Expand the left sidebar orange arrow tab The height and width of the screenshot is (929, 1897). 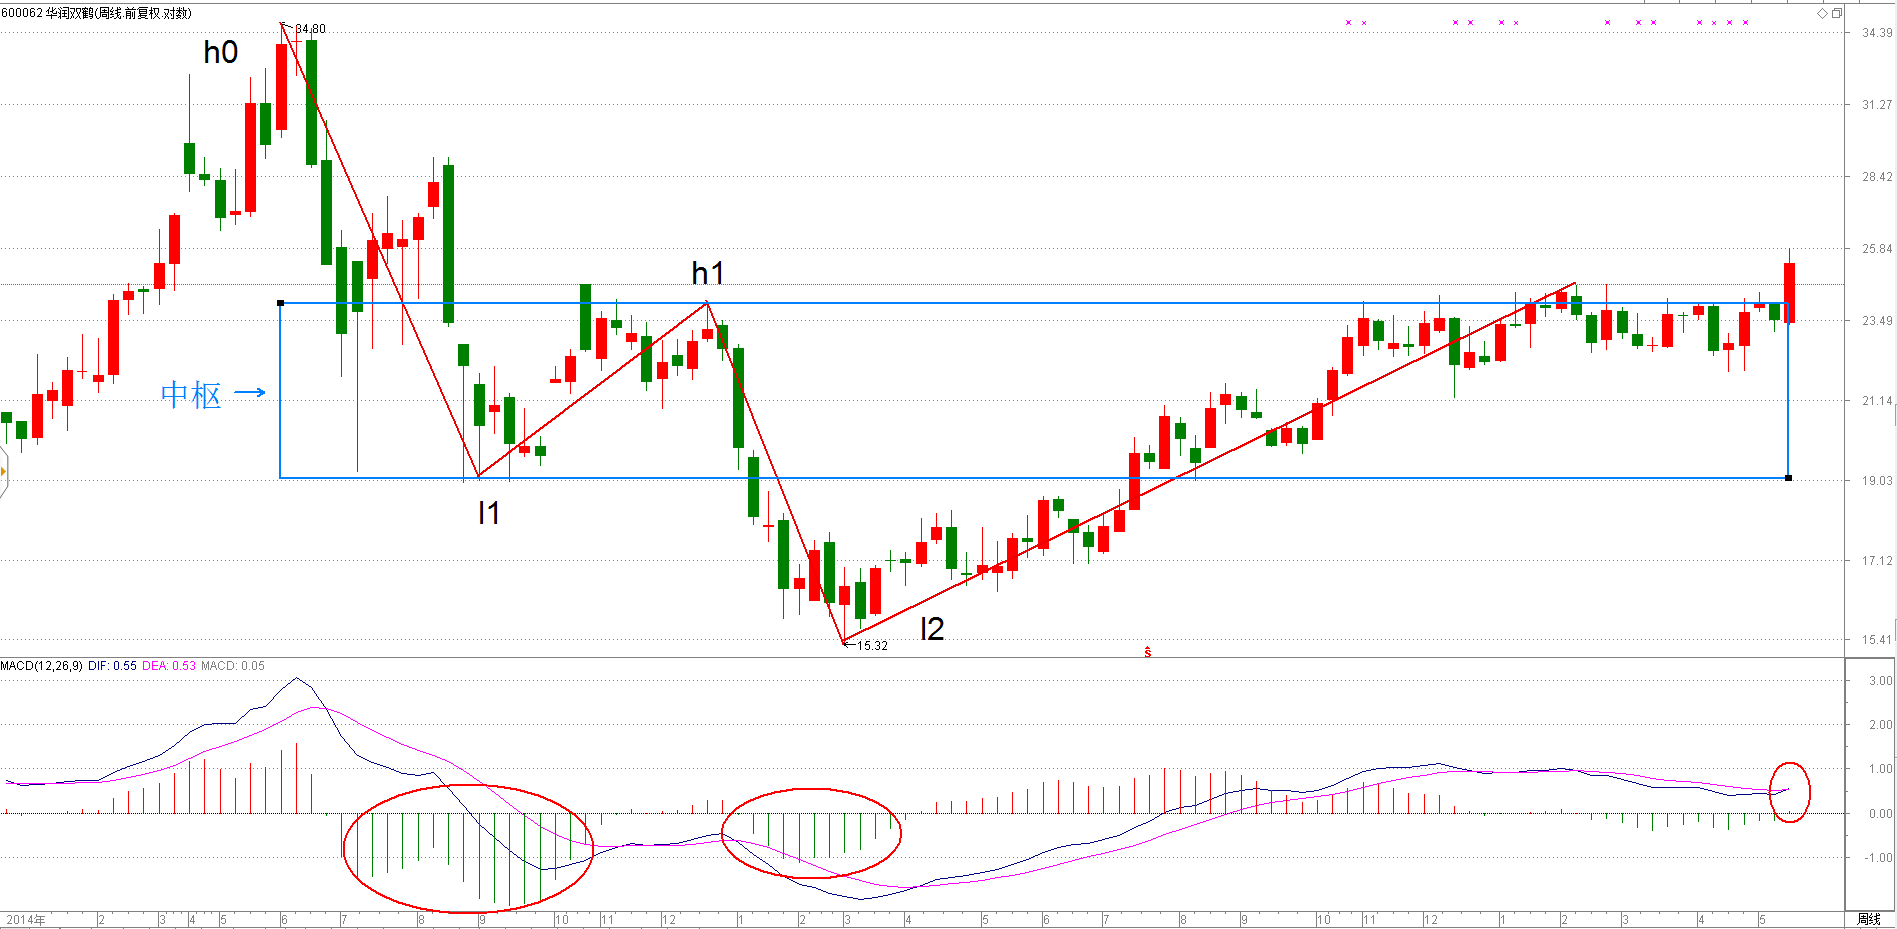(4, 471)
